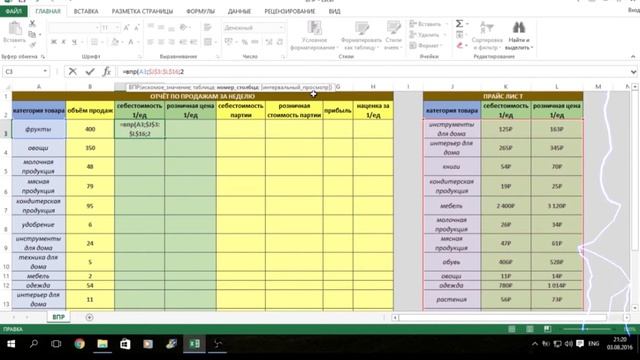The width and height of the screenshot is (640, 360).
Task: Cancel formula entry with the X icon
Action: point(73,71)
